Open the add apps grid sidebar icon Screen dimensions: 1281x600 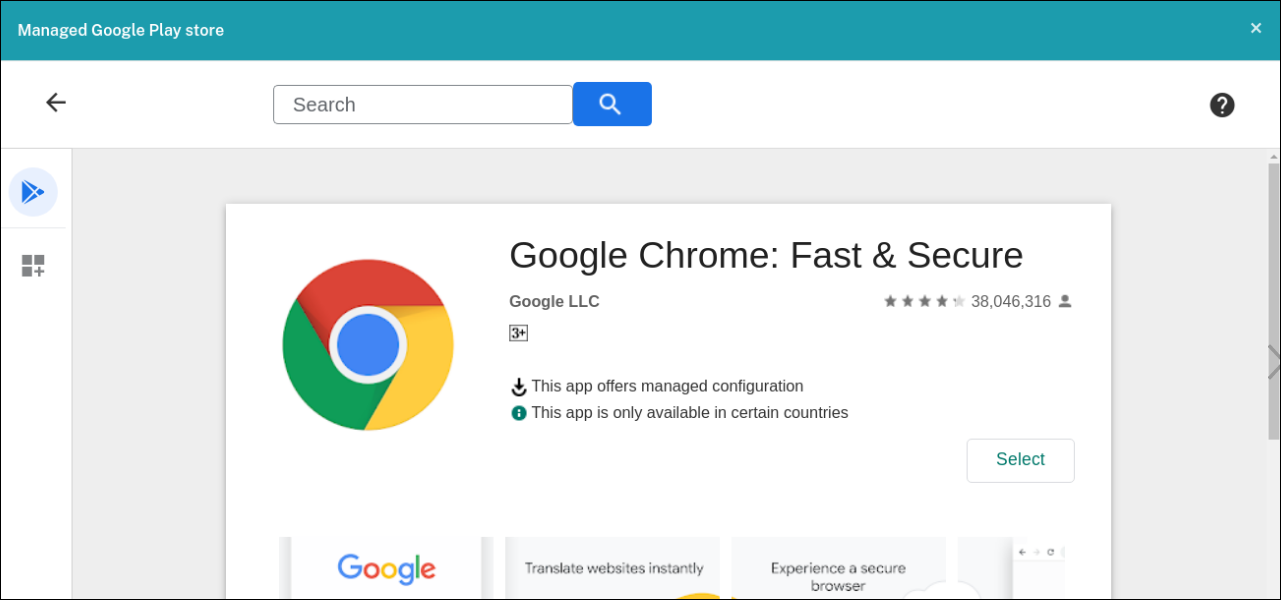(33, 266)
